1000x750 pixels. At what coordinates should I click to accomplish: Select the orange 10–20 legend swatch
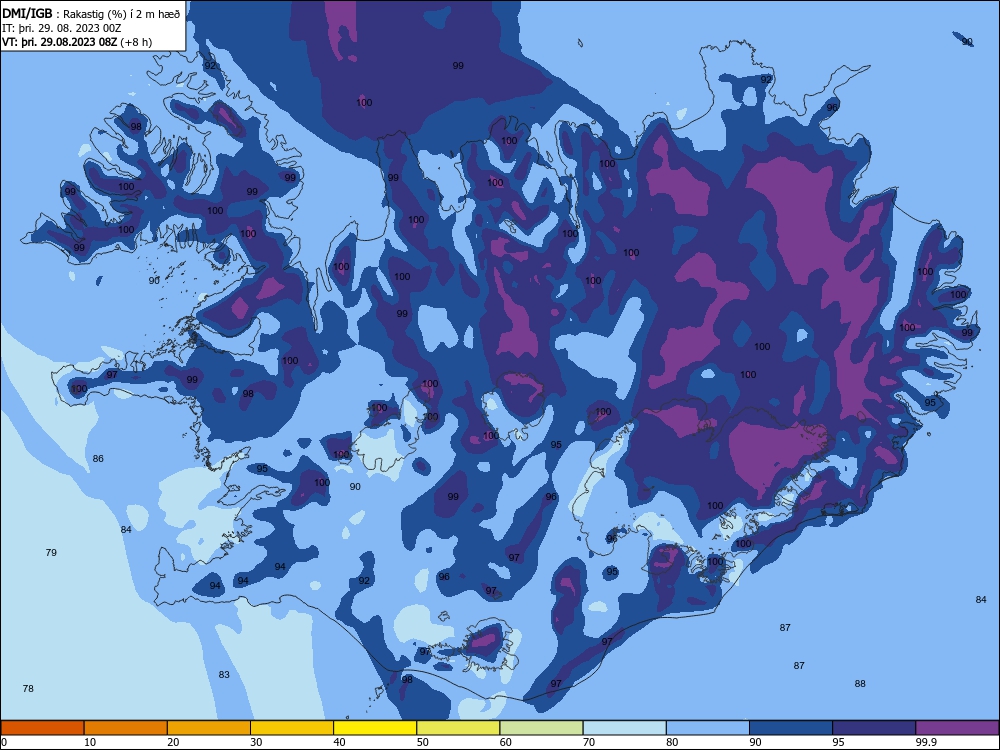point(126,728)
